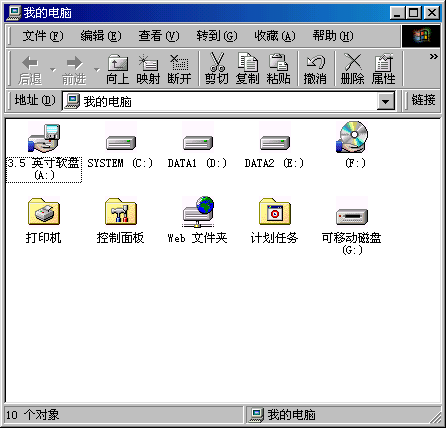Click the 我的电脑 address input field
The width and height of the screenshot is (446, 428).
(220, 101)
